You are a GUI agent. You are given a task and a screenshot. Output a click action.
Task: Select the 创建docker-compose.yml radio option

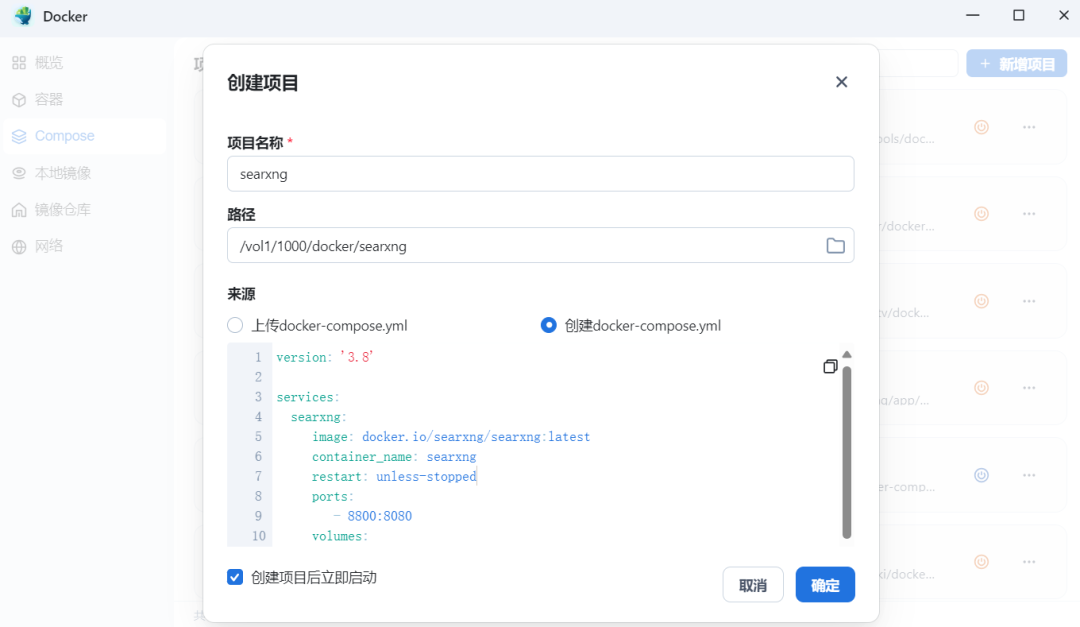click(548, 324)
